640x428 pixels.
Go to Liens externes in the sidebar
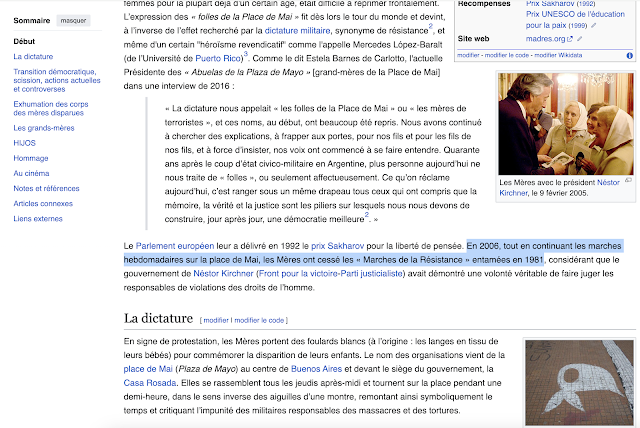tap(38, 218)
